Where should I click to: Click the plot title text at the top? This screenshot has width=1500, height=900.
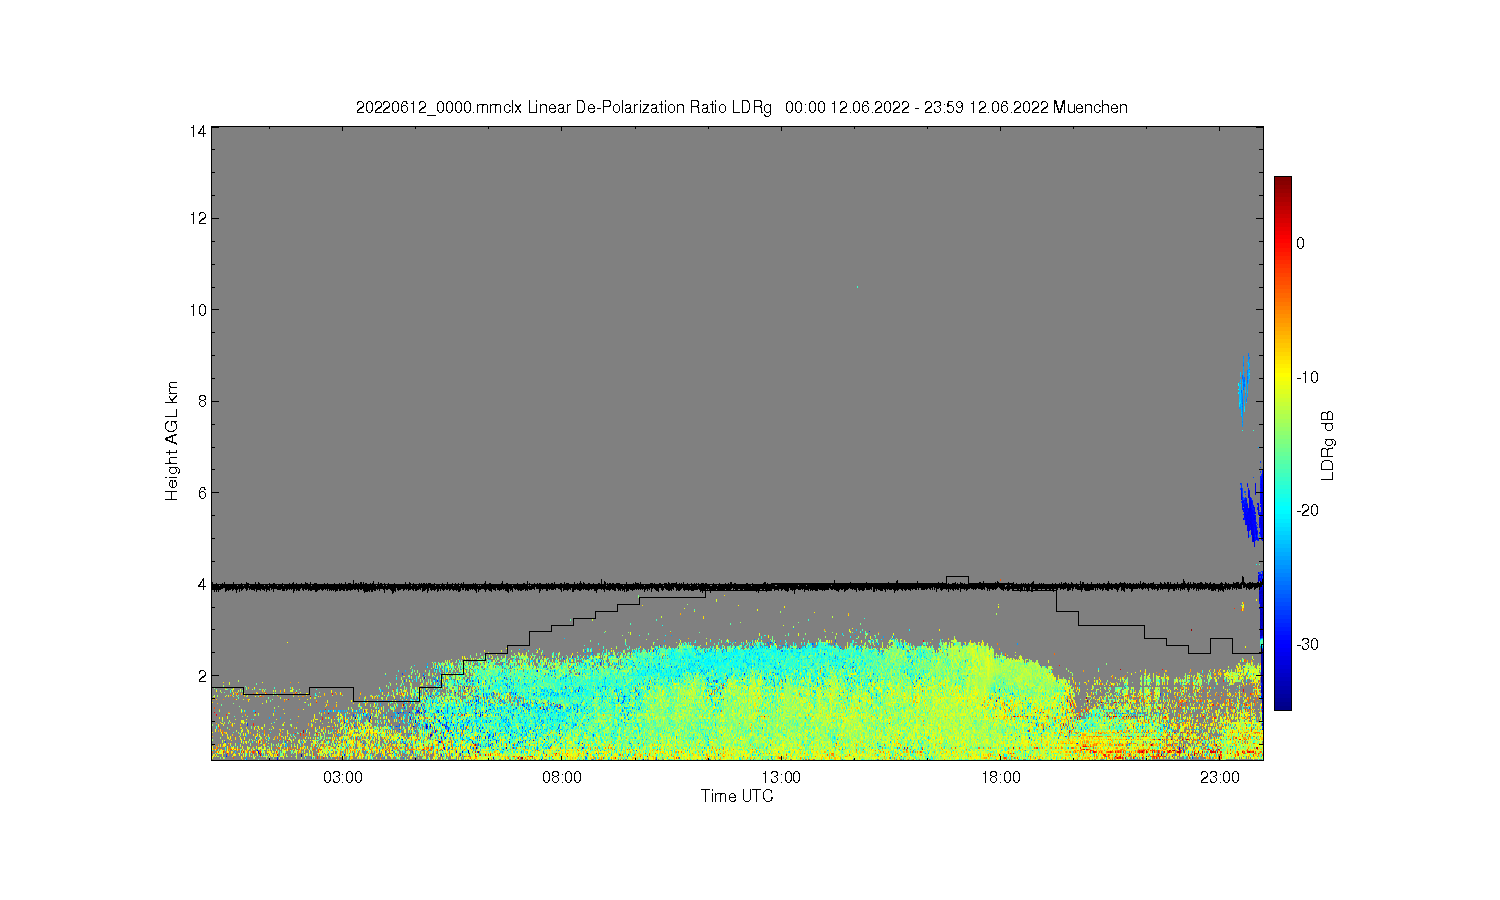(x=741, y=107)
